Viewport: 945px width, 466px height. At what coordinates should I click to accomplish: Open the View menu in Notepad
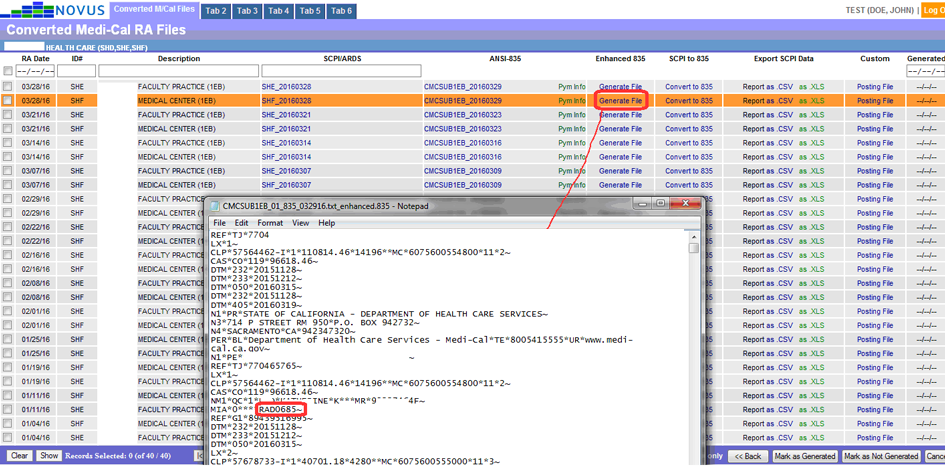(301, 223)
